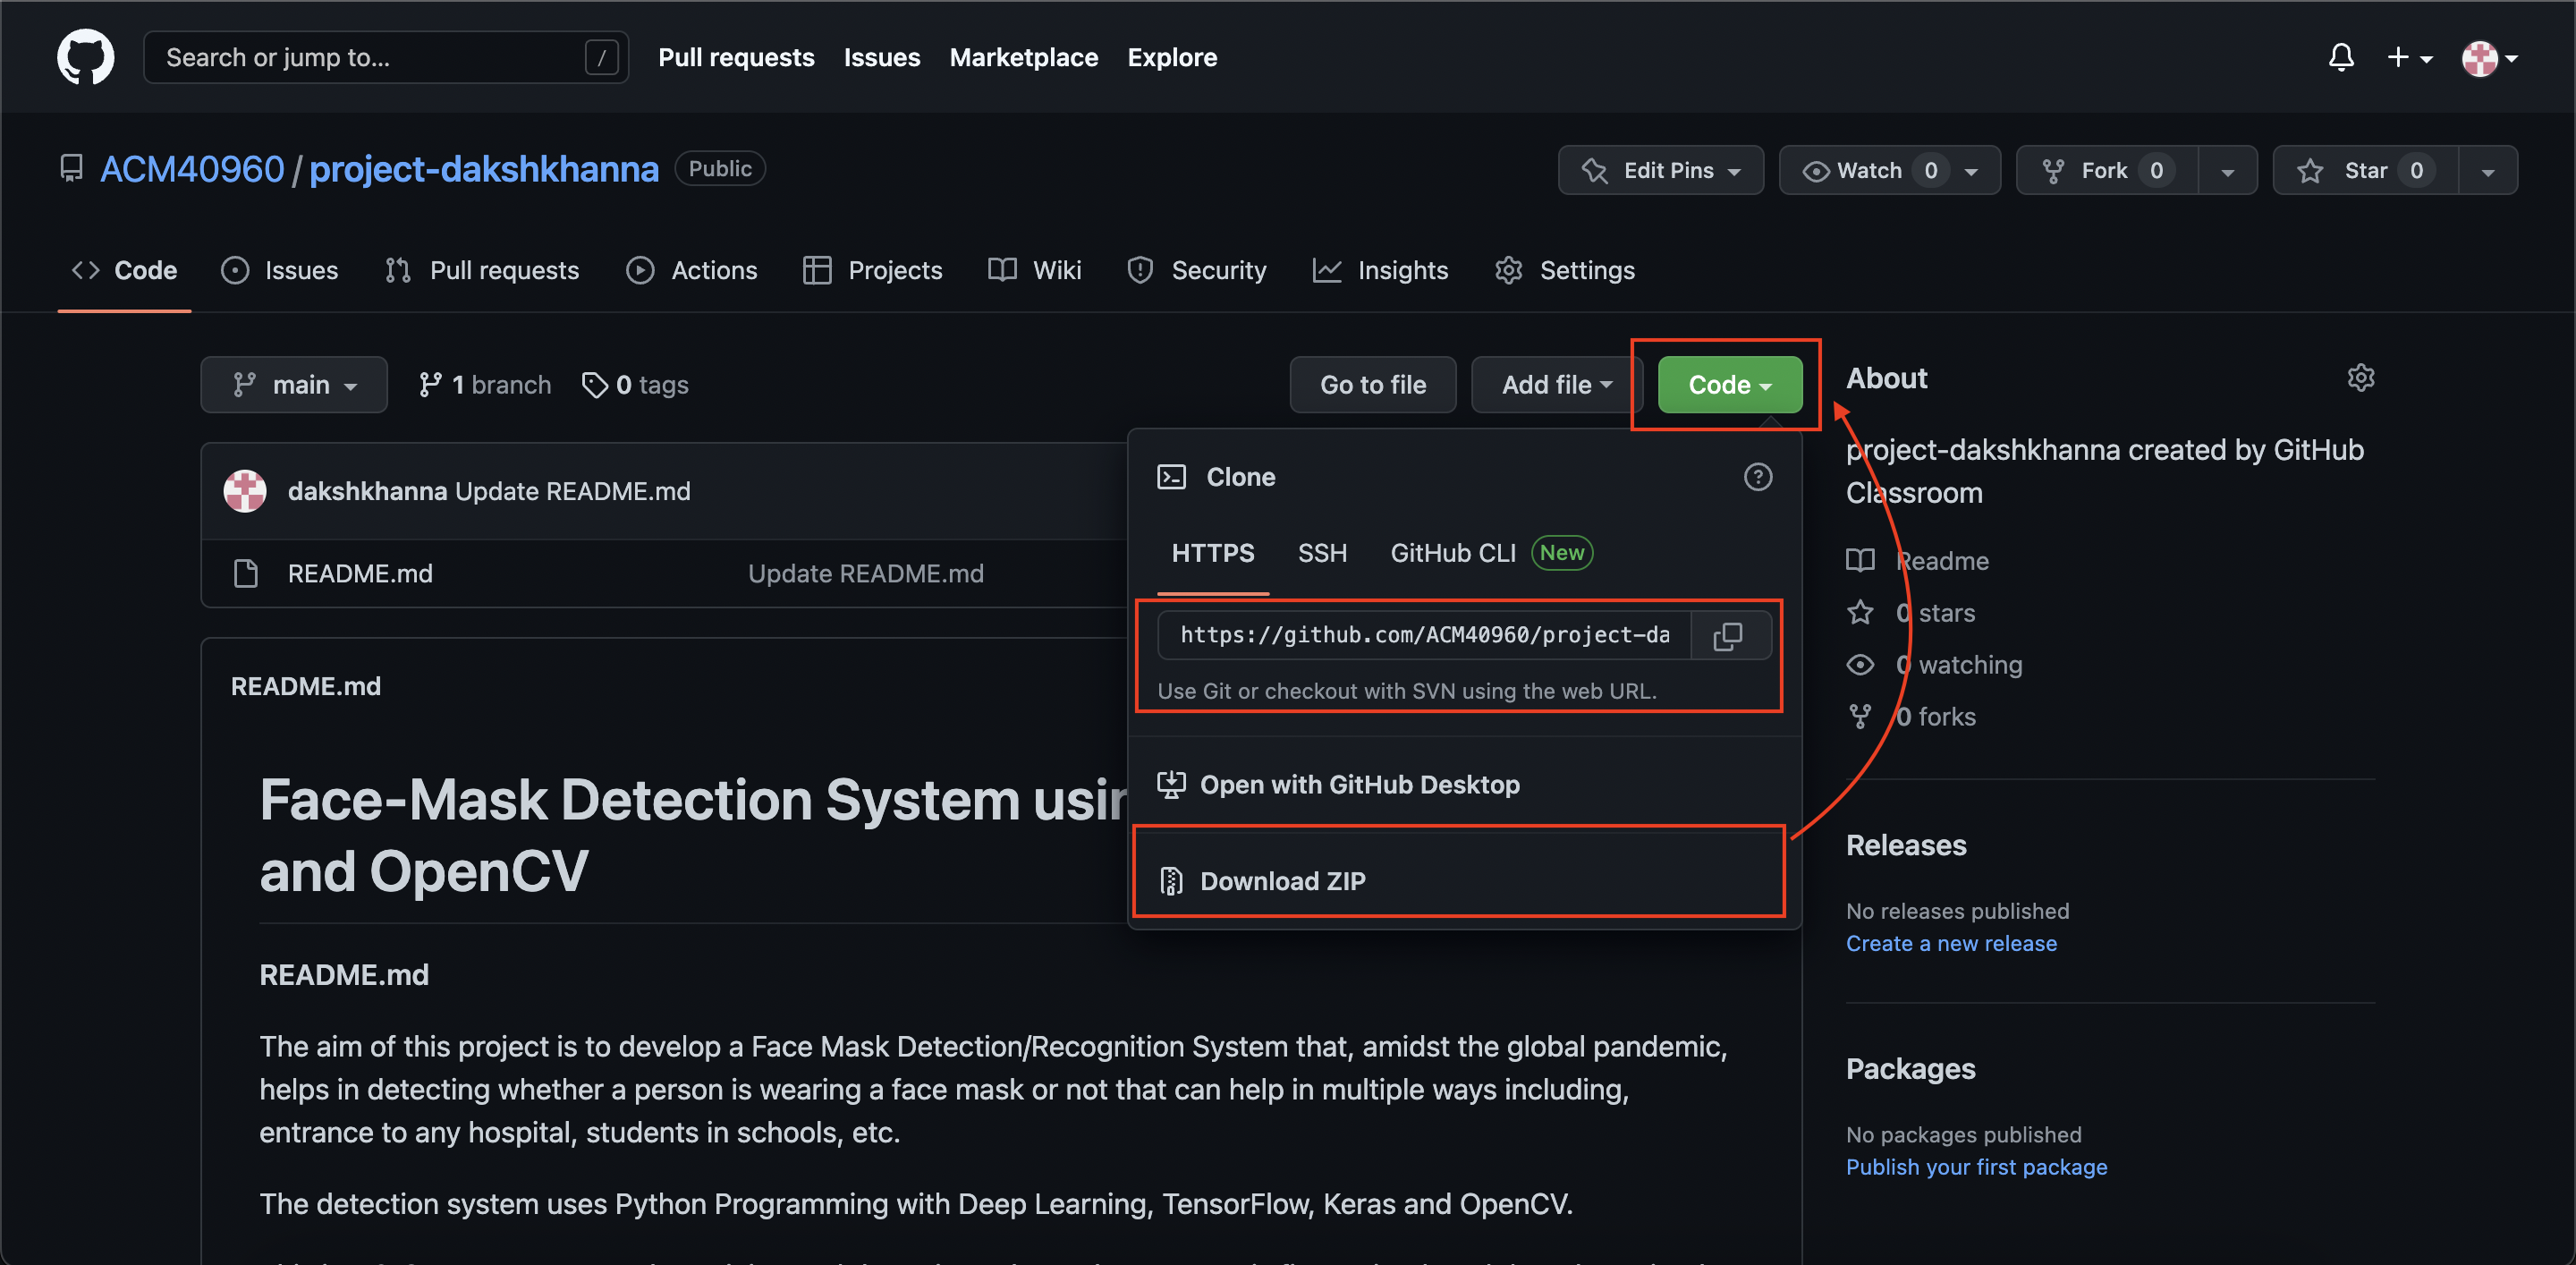Open the repository Pull requests tab

[x=482, y=270]
